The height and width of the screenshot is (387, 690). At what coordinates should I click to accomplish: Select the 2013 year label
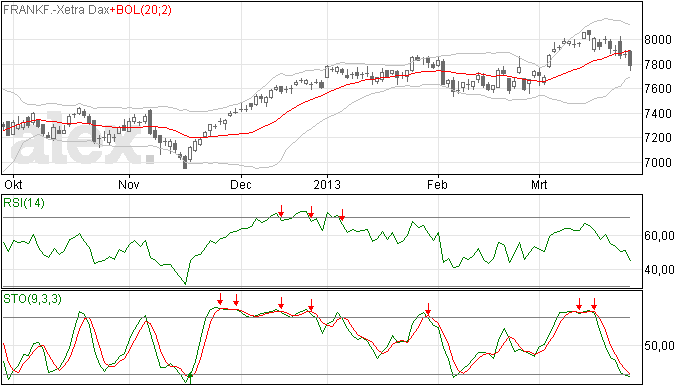coord(327,184)
